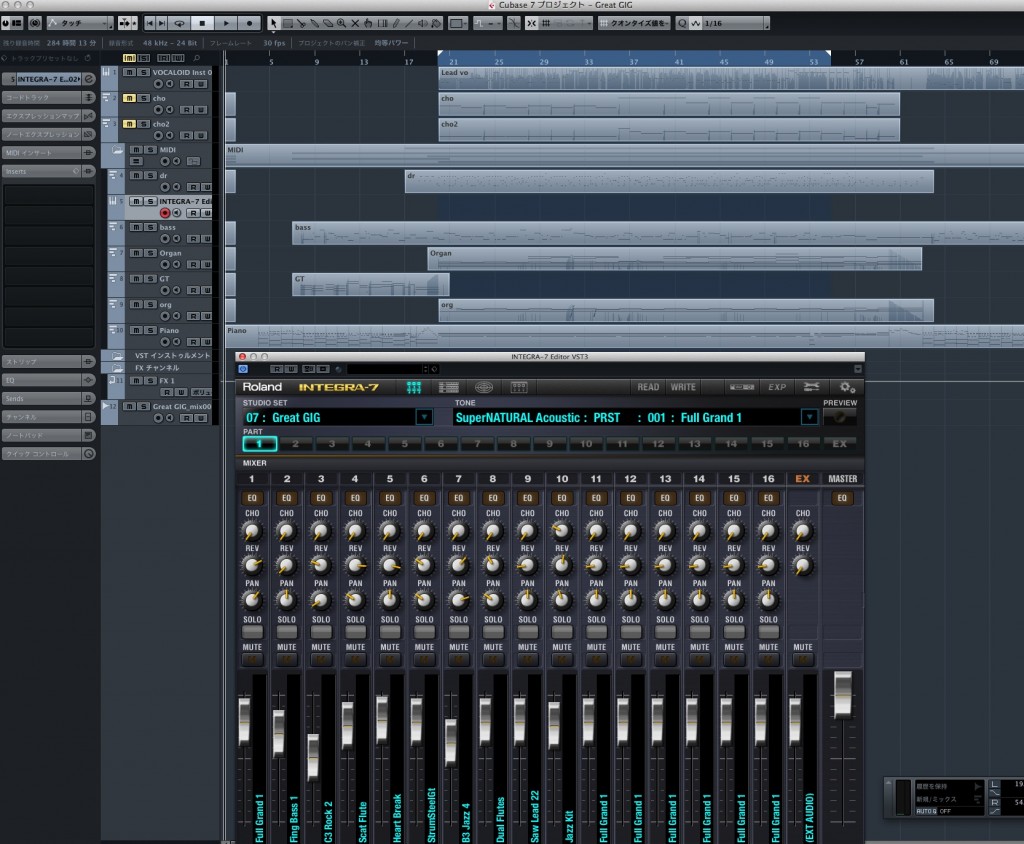Toggle cycle loop transport button

[x=178, y=23]
